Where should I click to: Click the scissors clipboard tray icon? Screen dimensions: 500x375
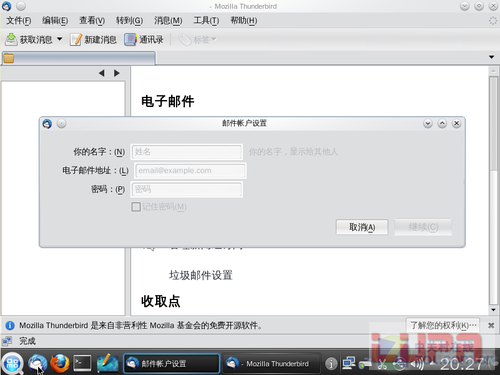tap(382, 365)
